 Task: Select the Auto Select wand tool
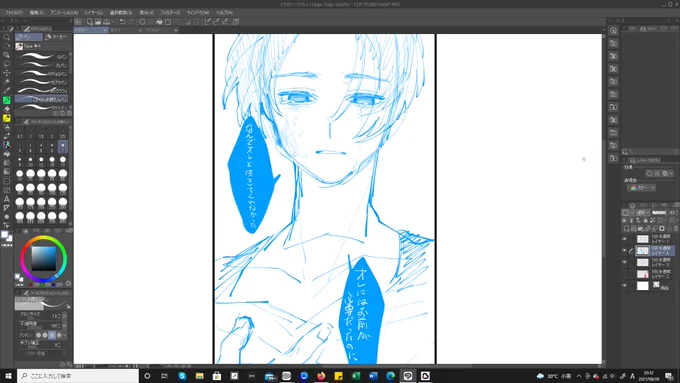tap(7, 82)
